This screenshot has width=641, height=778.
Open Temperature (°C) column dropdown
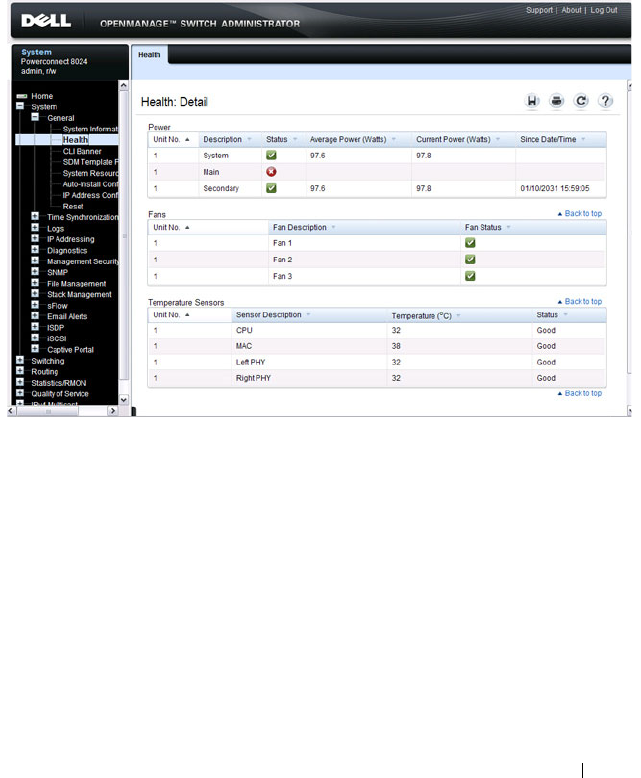(458, 316)
